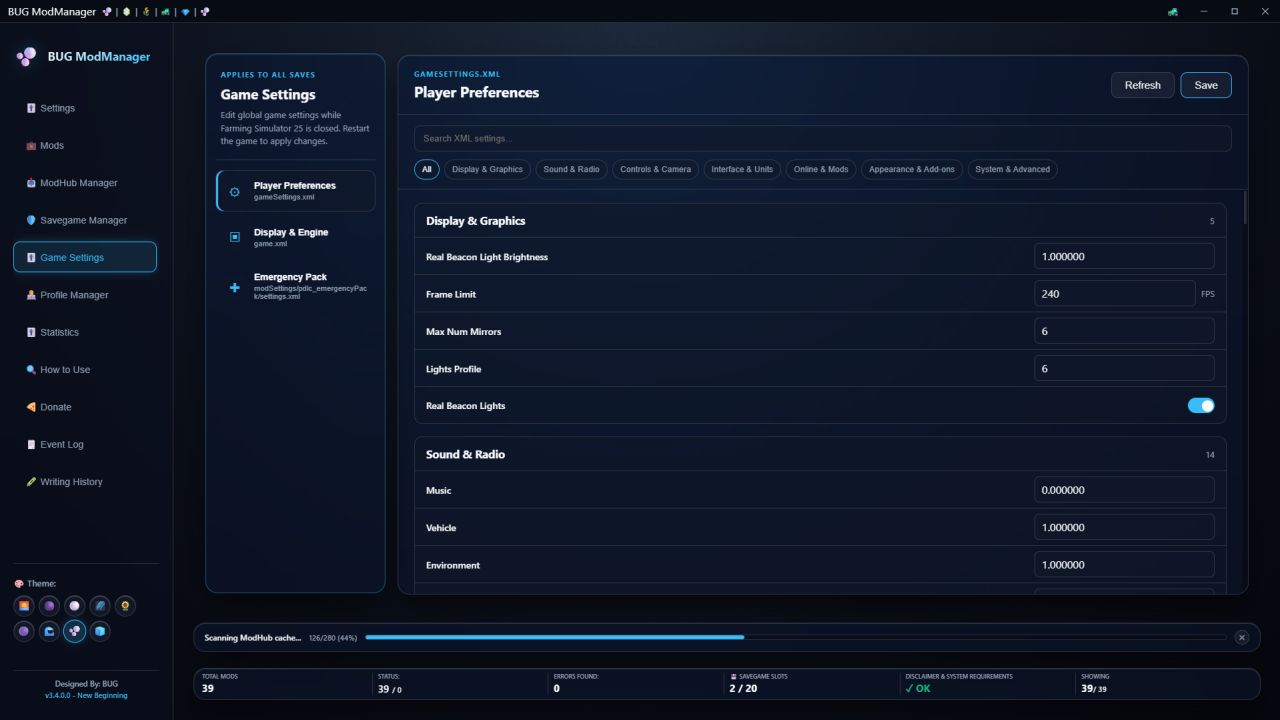1280x720 pixels.
Task: Open the Game Settings sidebar item
Action: pos(85,257)
